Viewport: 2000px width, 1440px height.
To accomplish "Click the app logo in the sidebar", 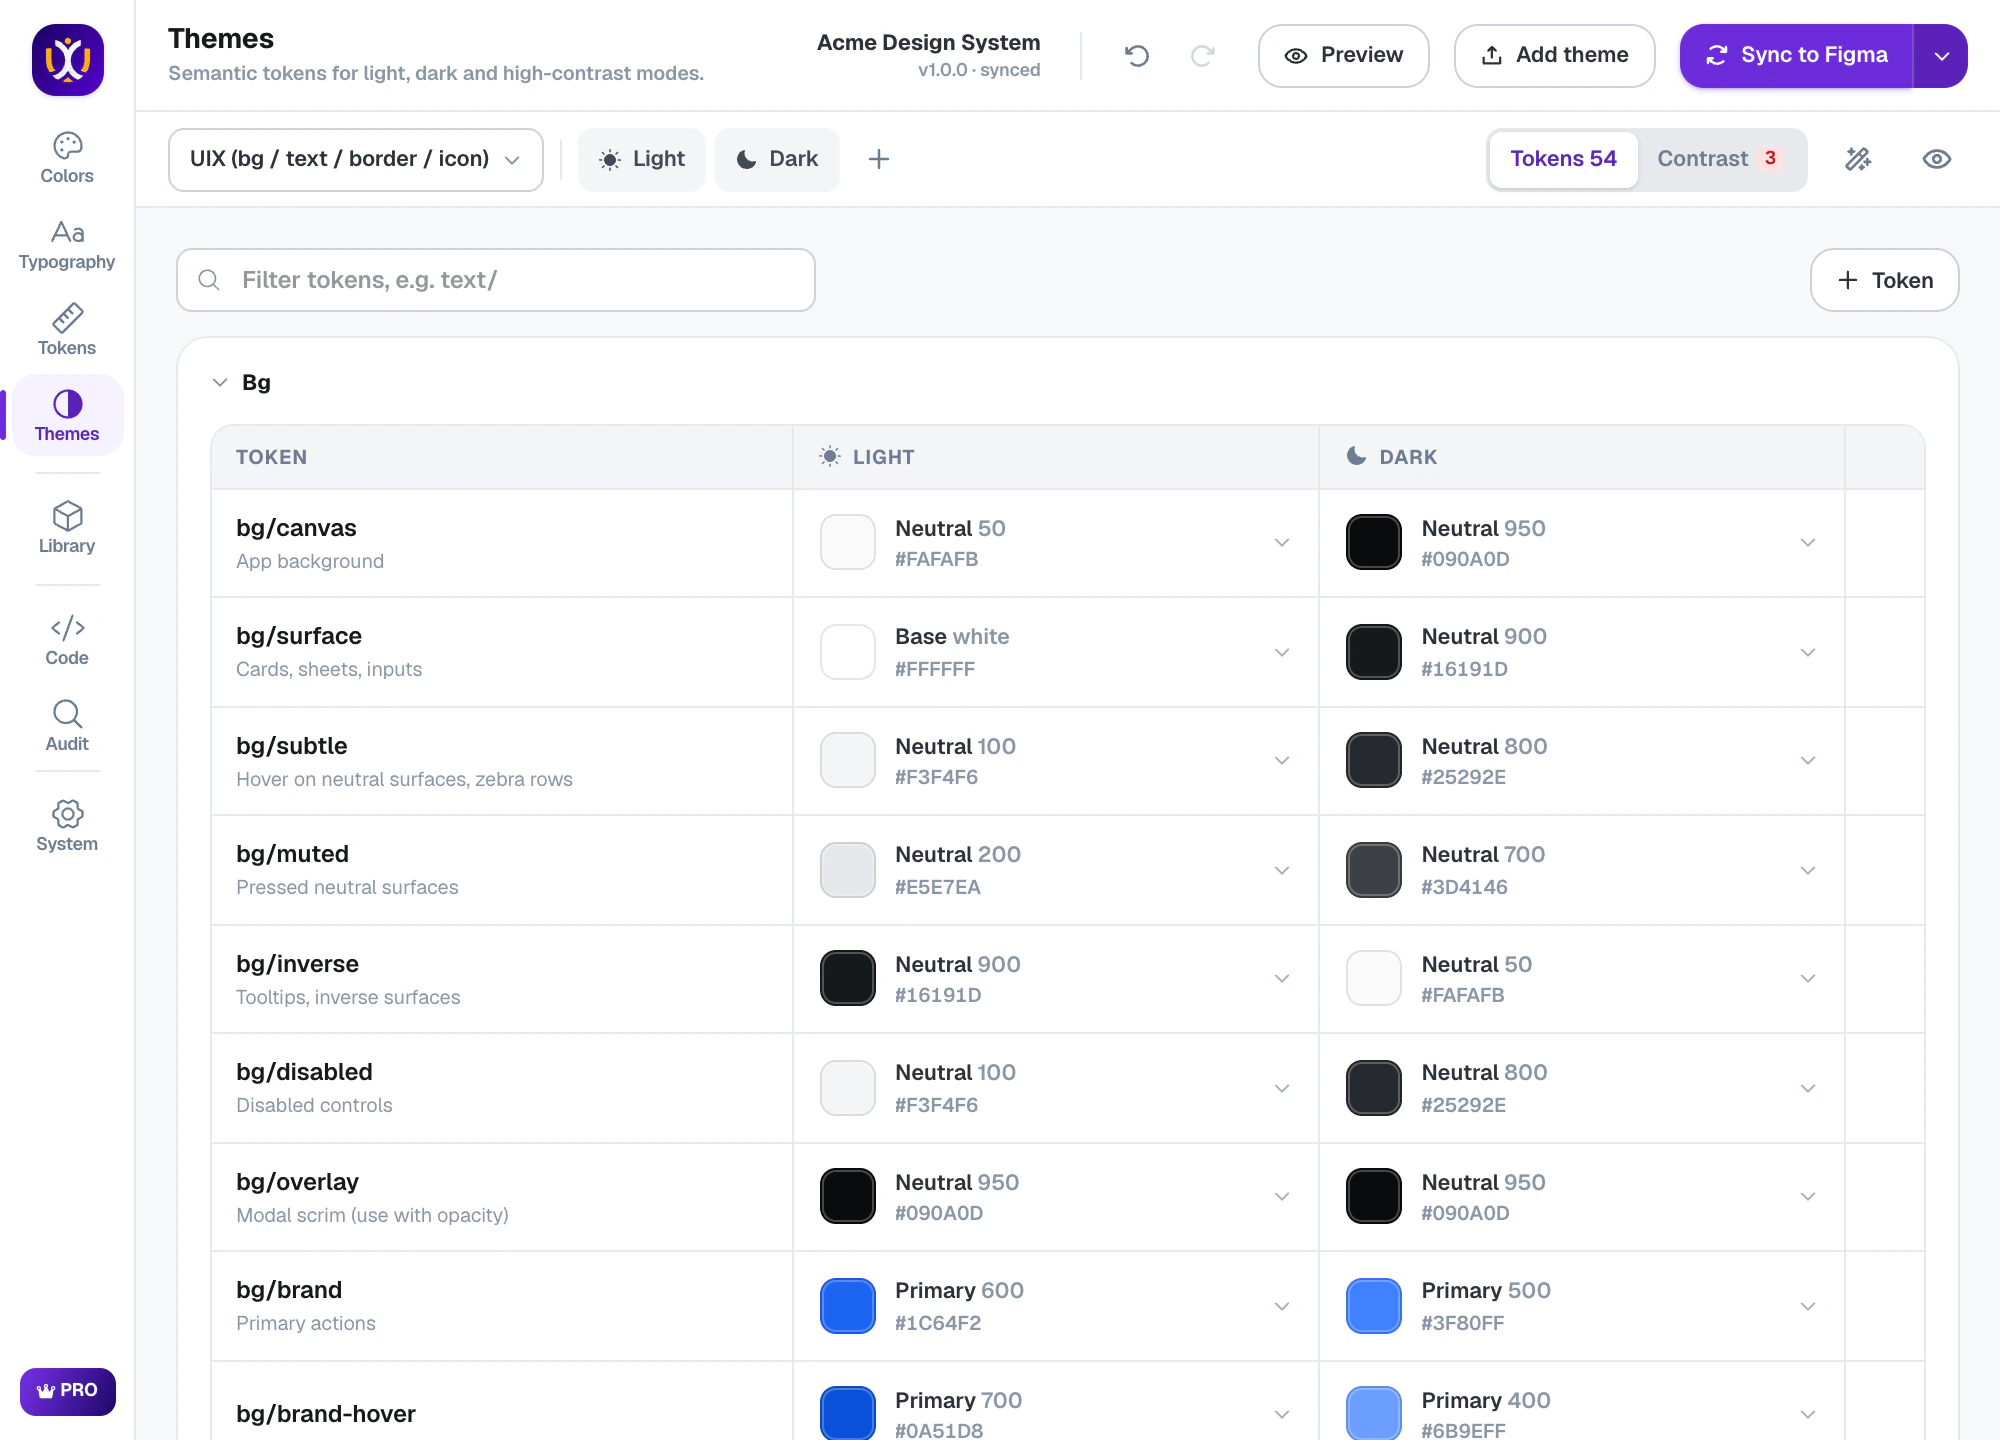I will (x=67, y=59).
